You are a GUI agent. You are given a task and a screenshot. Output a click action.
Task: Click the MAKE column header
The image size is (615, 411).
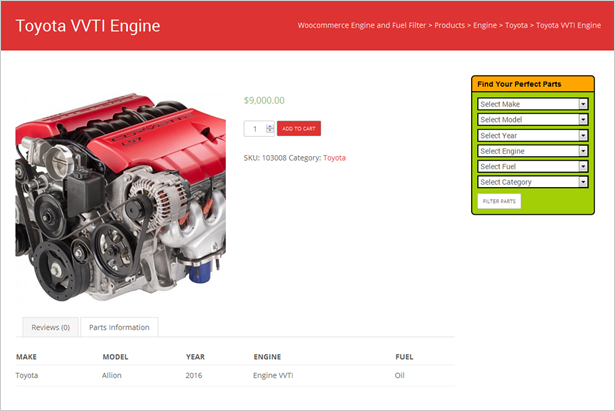26,357
